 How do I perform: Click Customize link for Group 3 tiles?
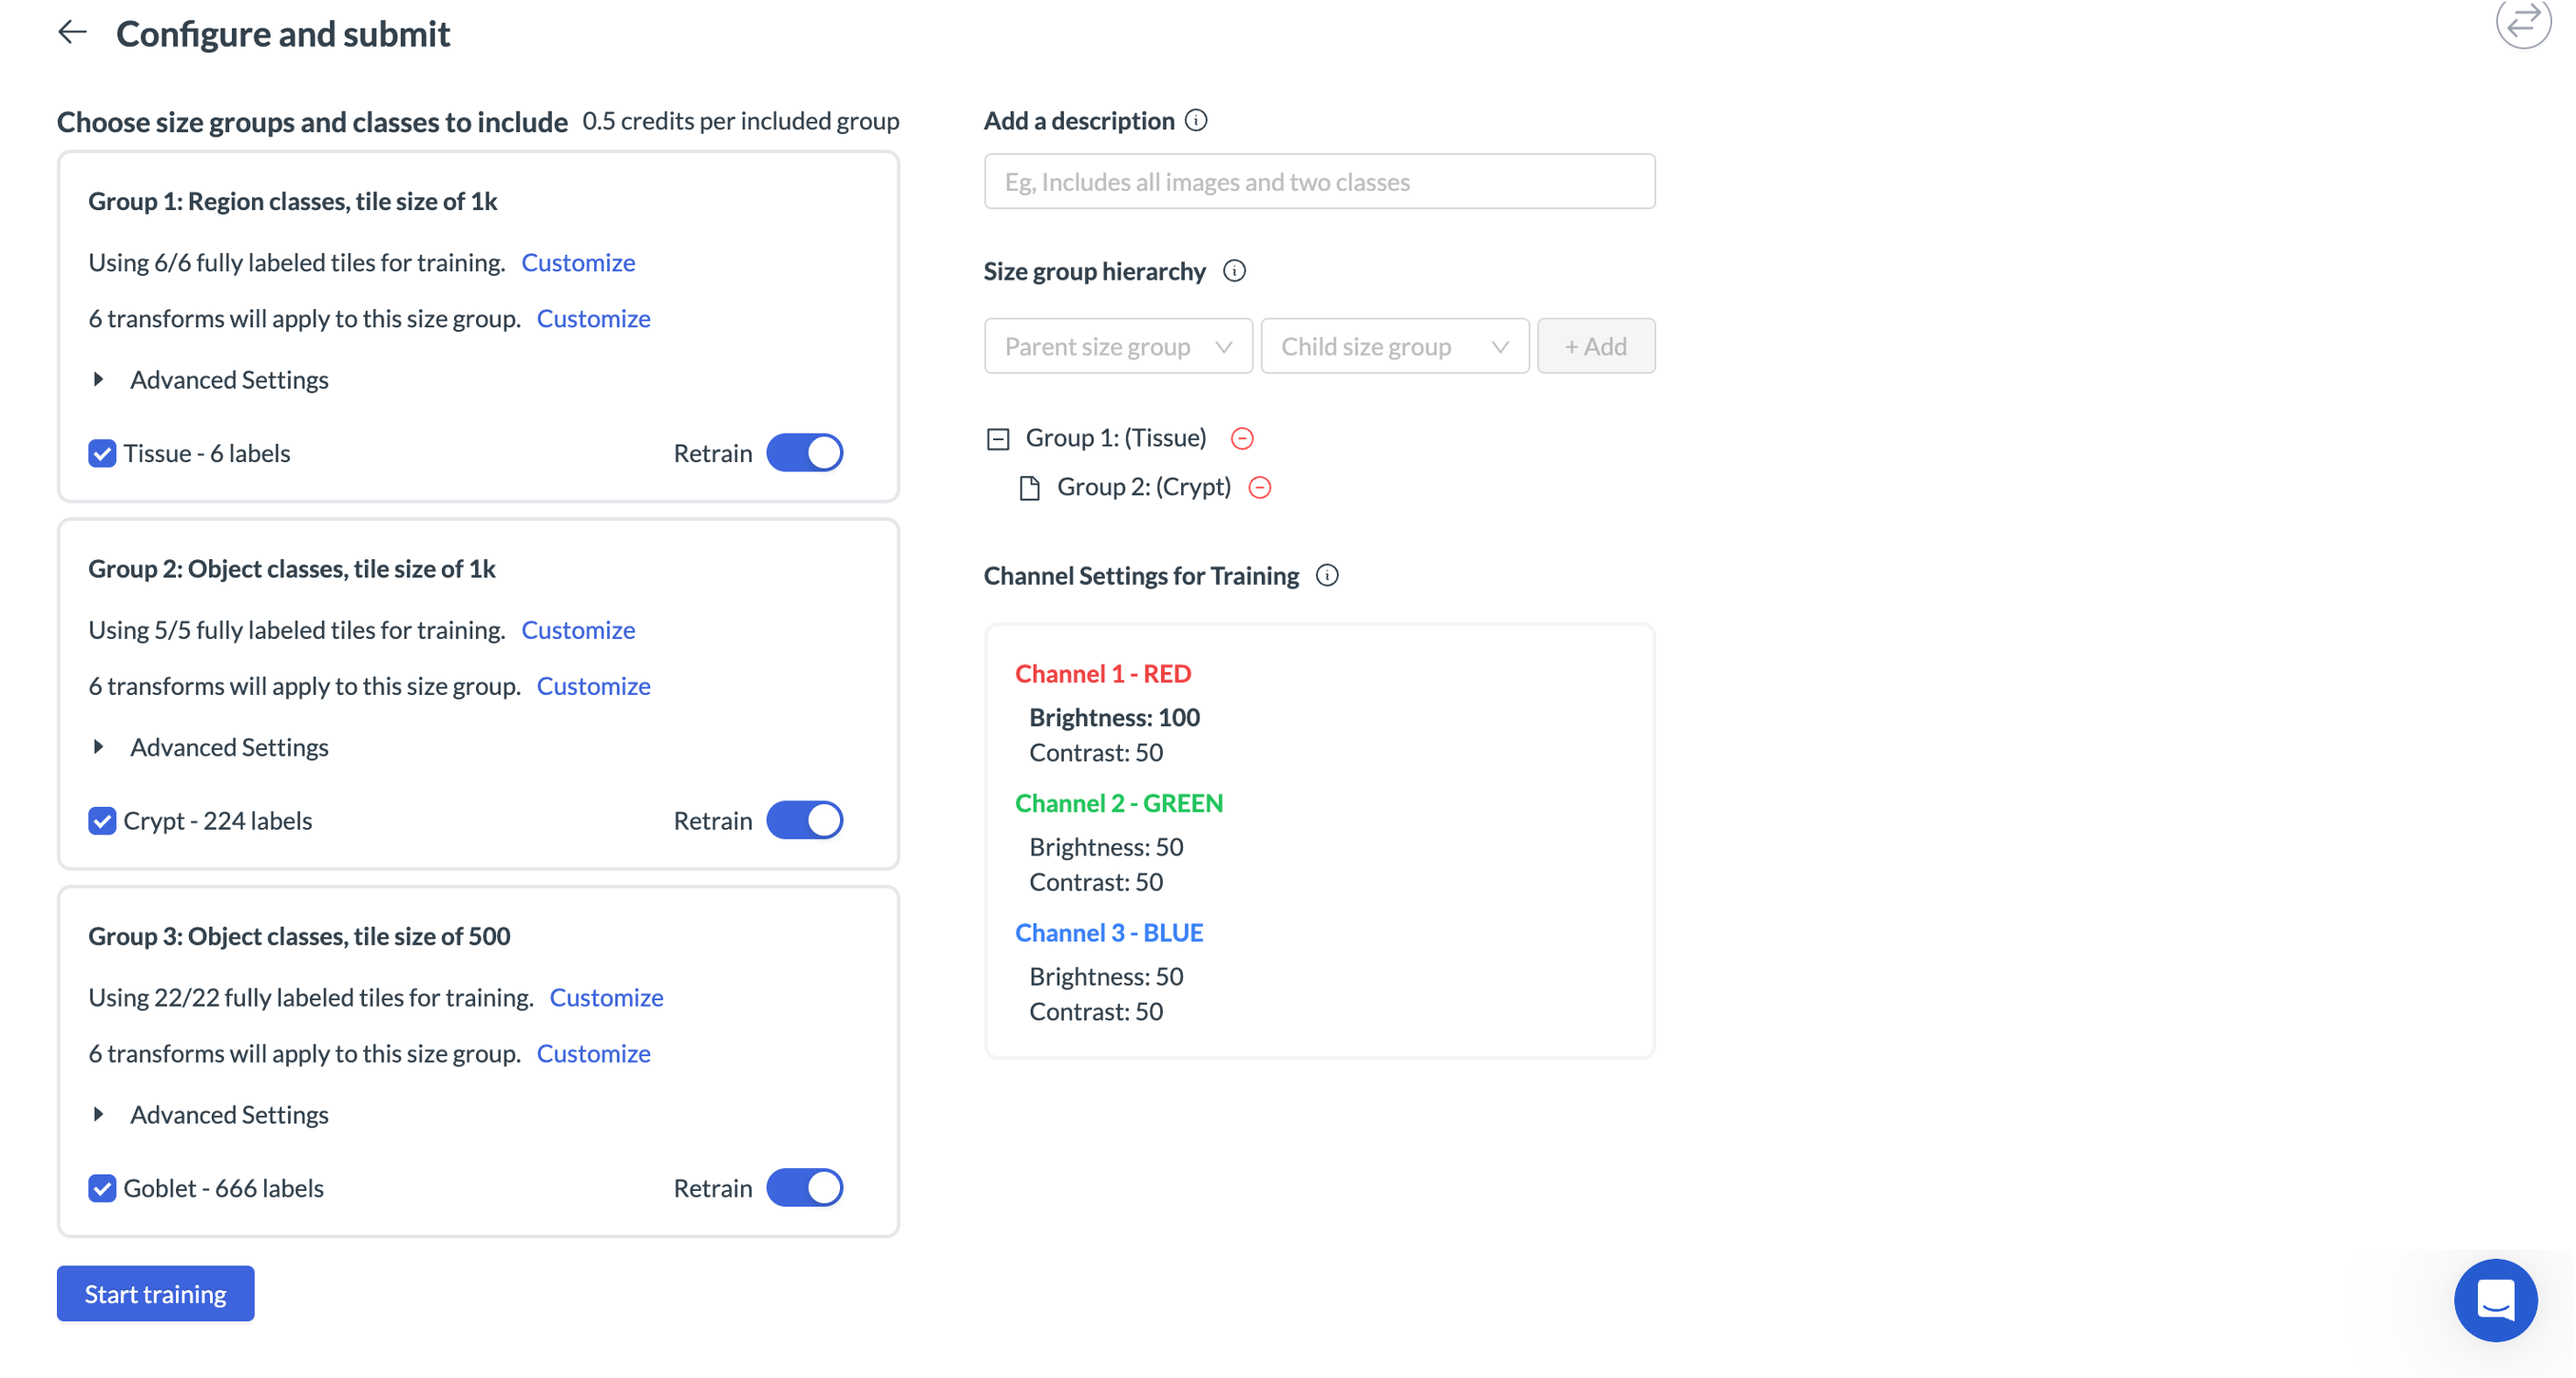point(606,997)
